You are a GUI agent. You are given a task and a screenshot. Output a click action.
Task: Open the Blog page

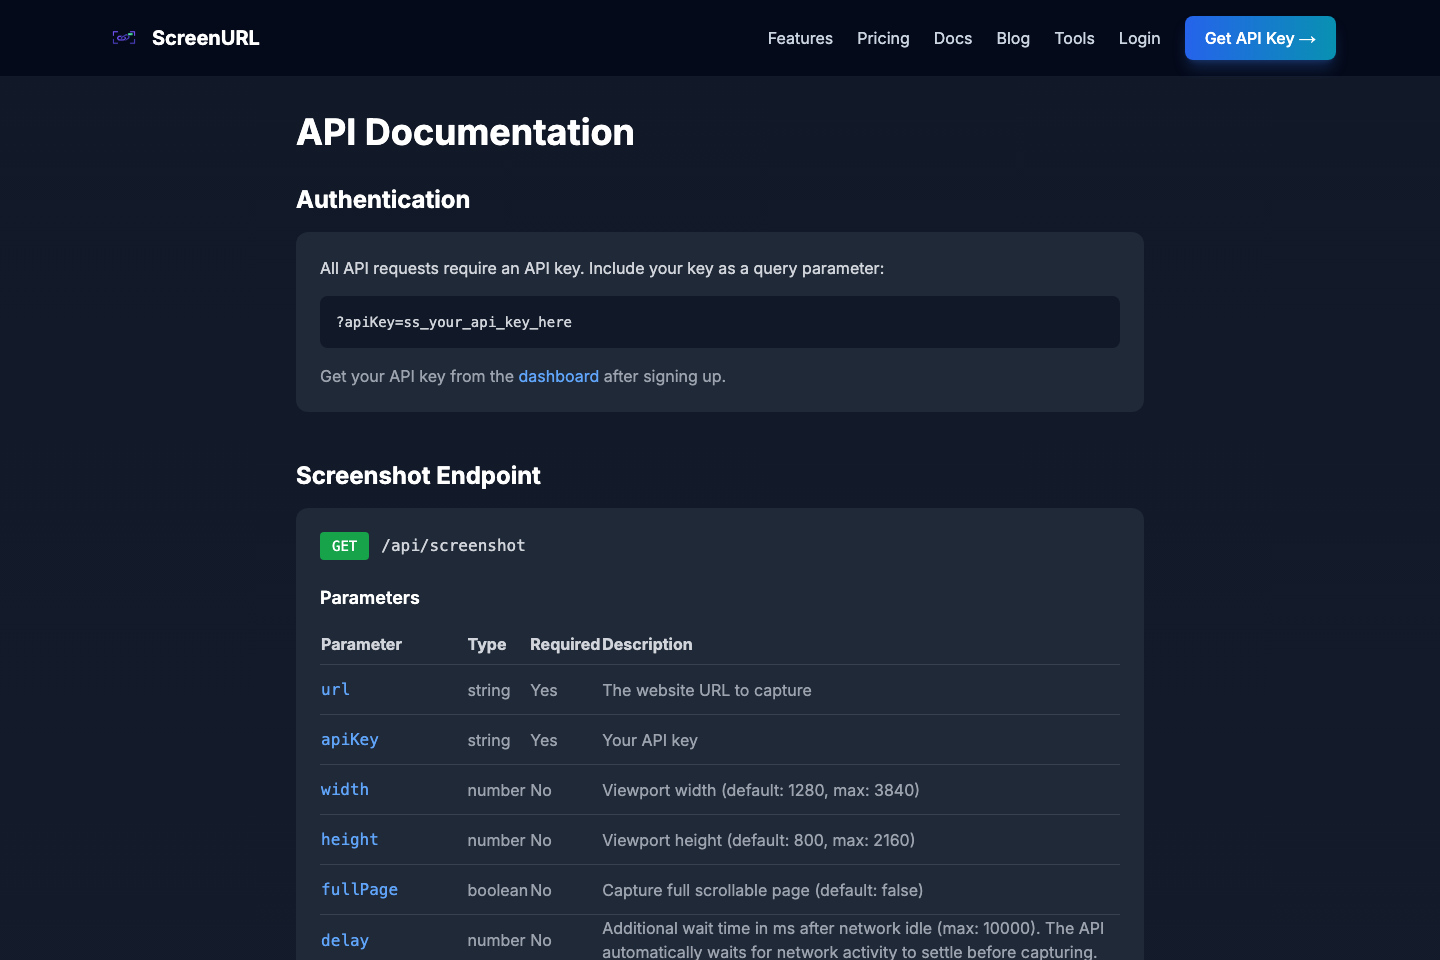pyautogui.click(x=1012, y=38)
